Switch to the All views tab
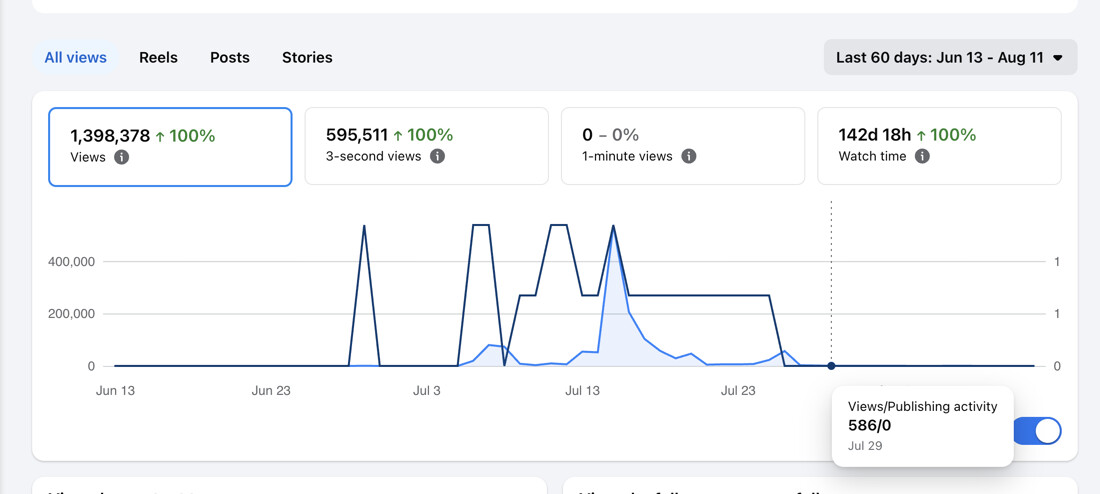Screen dimensions: 1100x494 pos(76,58)
